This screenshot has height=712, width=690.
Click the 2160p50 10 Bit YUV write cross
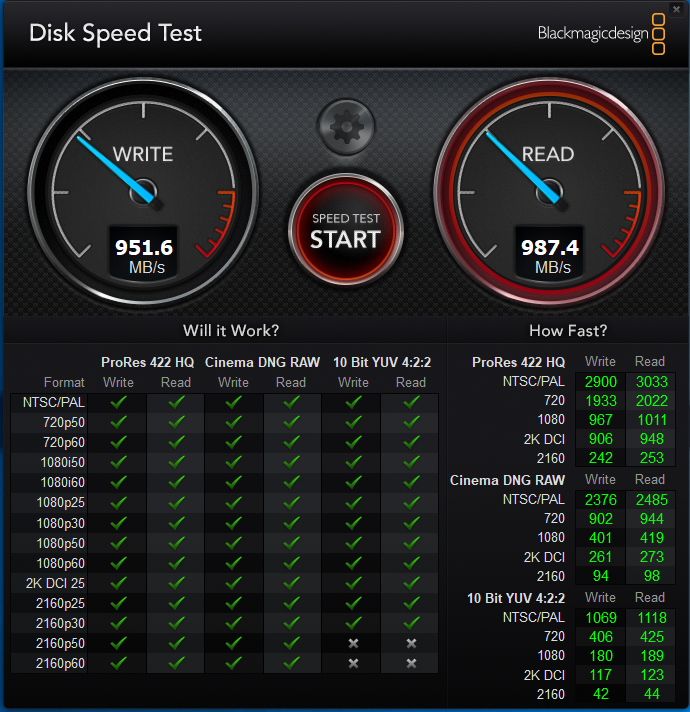(x=353, y=643)
